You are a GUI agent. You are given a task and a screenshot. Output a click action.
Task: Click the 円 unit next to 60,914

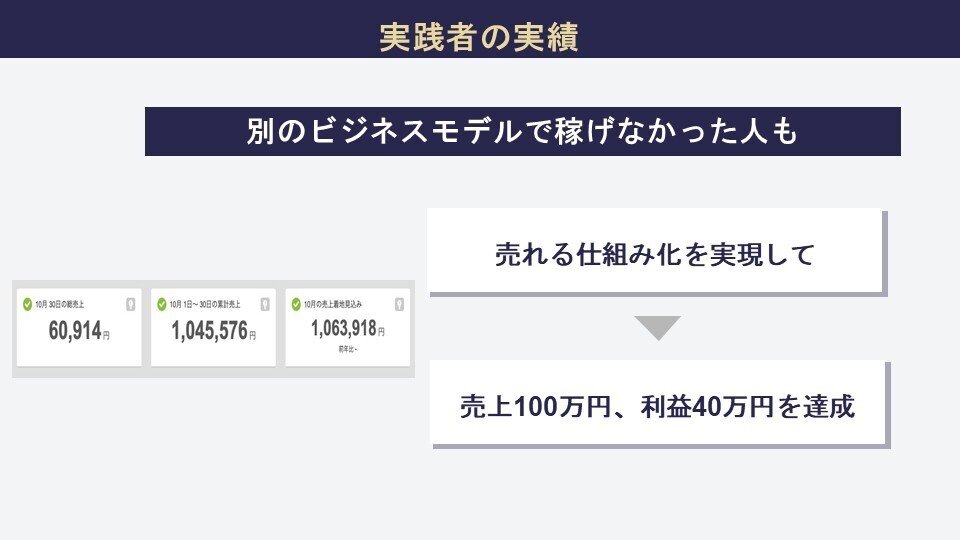106,336
